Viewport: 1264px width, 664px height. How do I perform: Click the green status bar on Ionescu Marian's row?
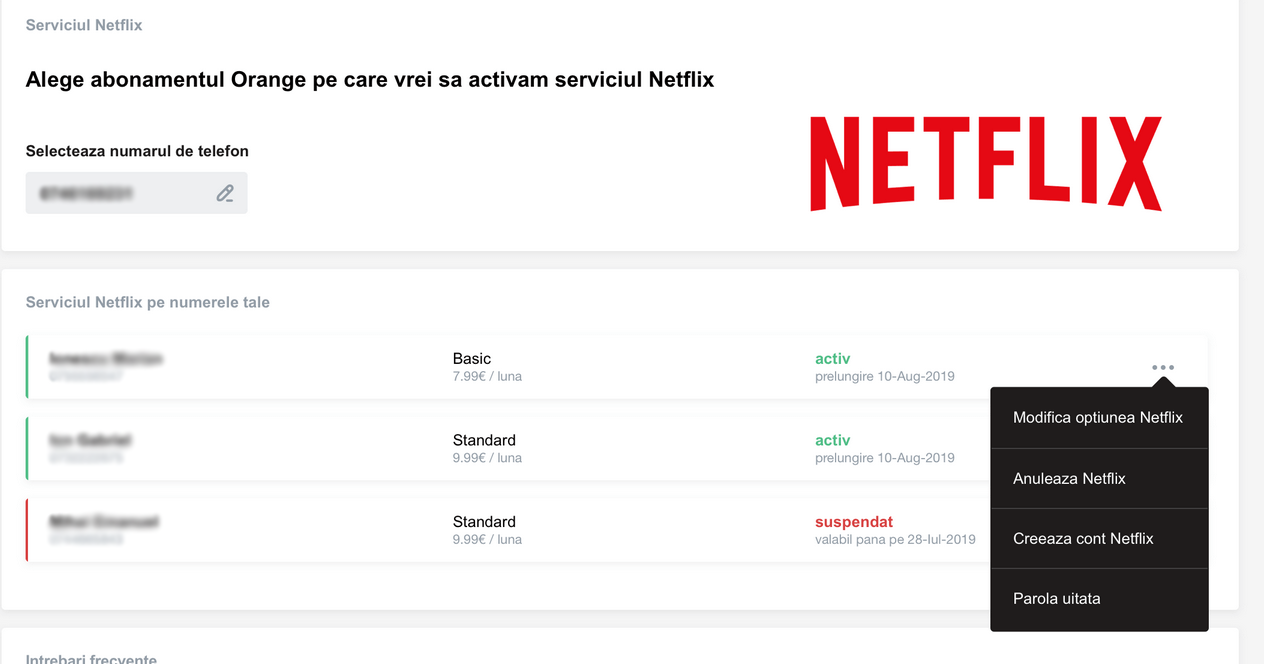pyautogui.click(x=27, y=366)
